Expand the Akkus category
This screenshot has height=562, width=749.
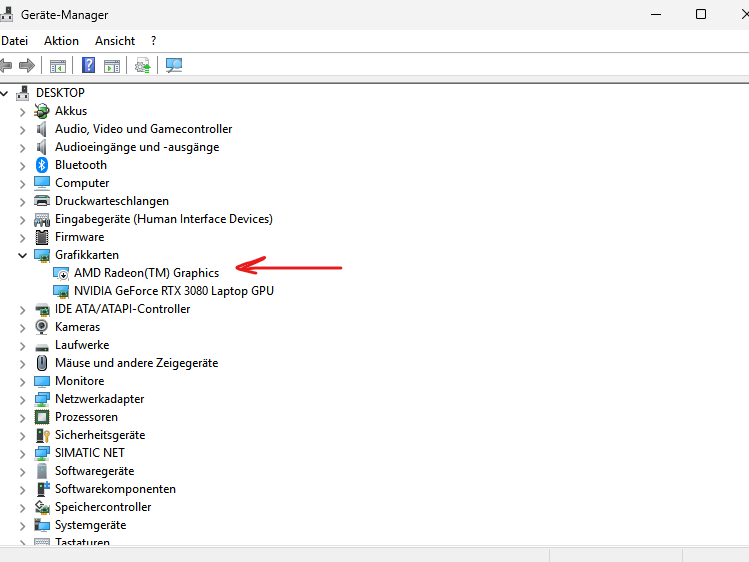[x=22, y=112]
